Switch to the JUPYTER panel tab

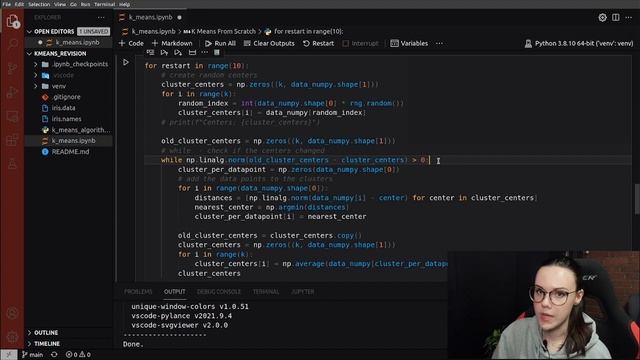coord(302,291)
